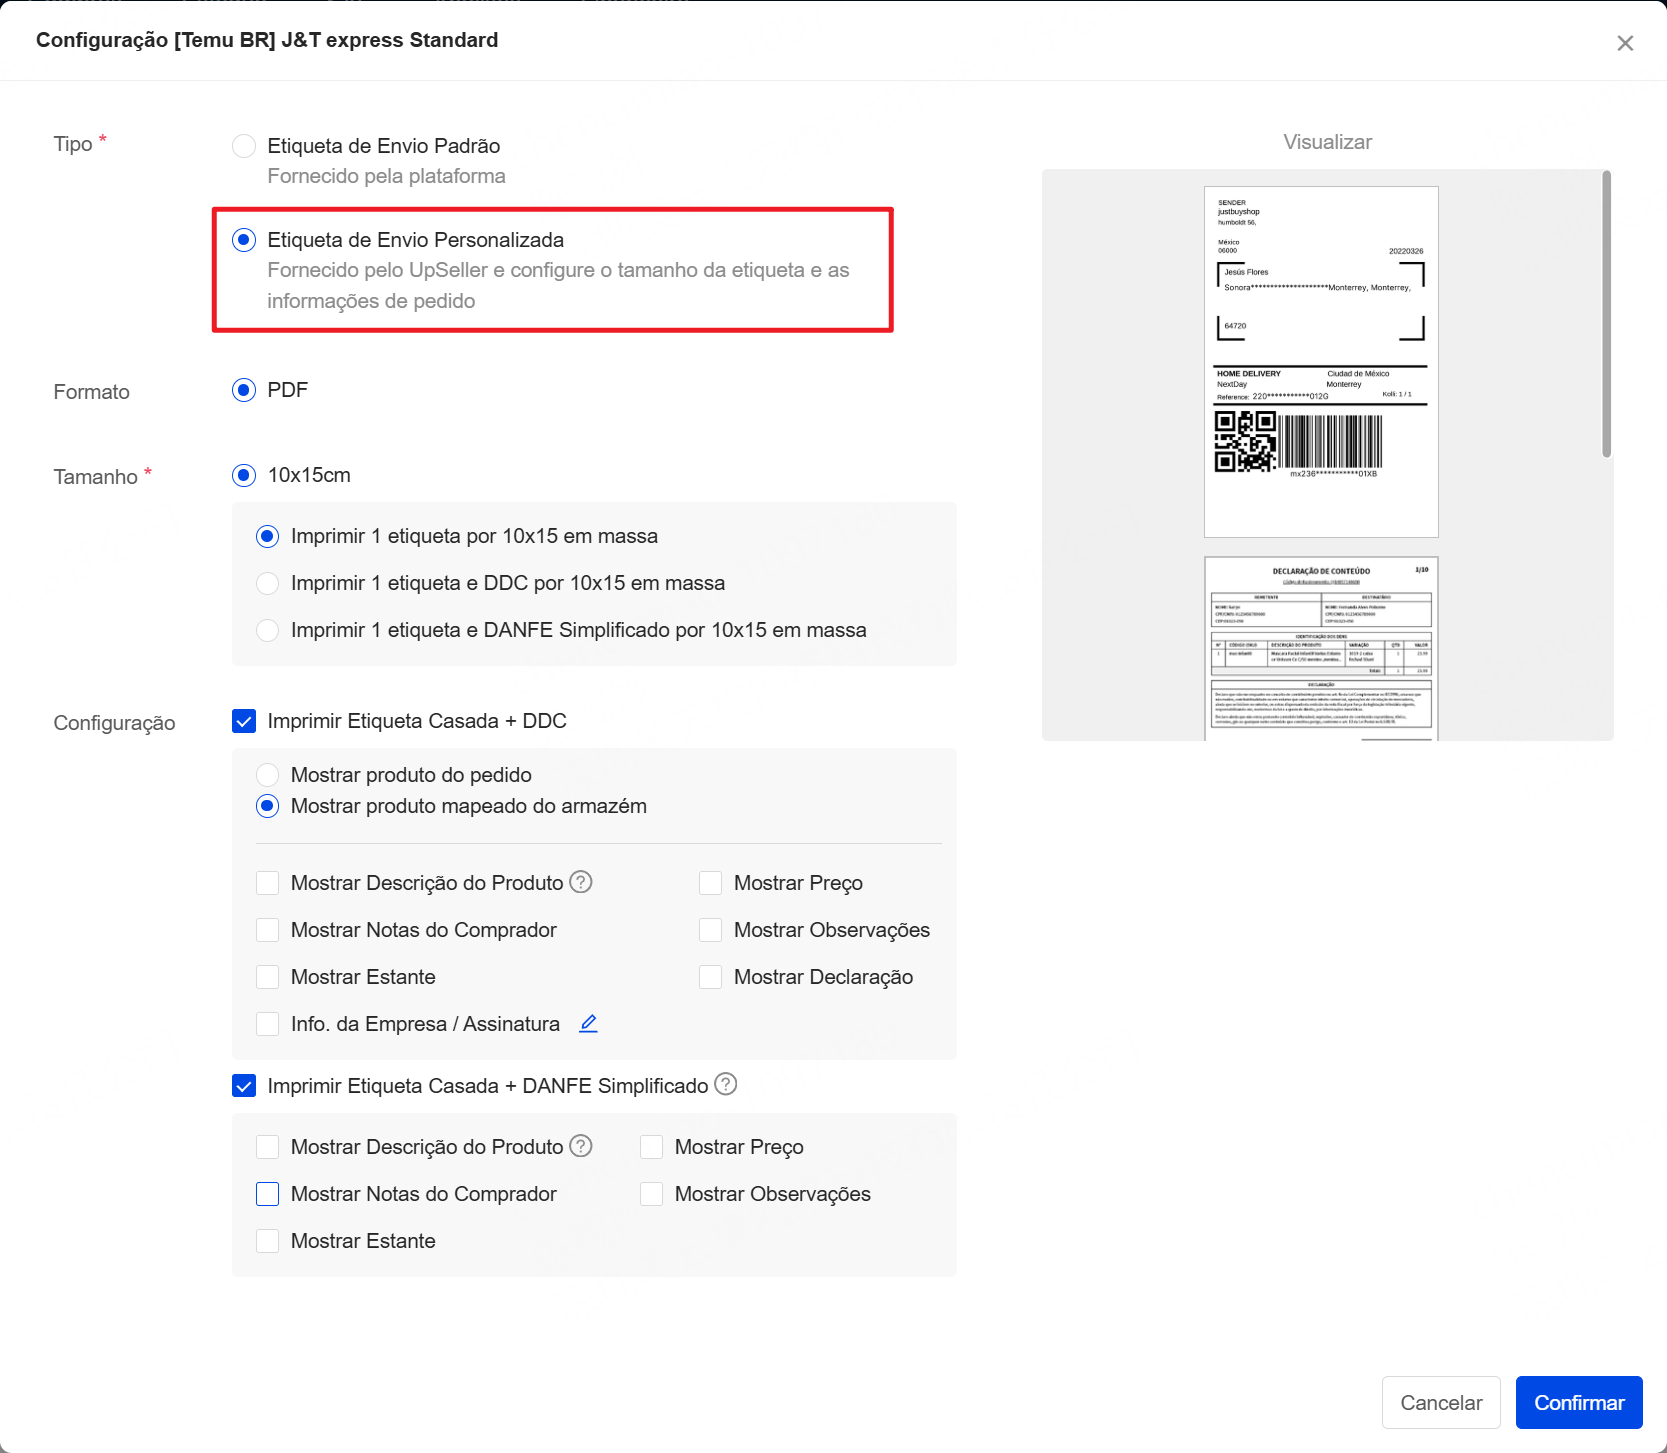1667x1453 pixels.
Task: Uncheck Imprimir Etiqueta Casada + DDC
Action: tap(244, 721)
